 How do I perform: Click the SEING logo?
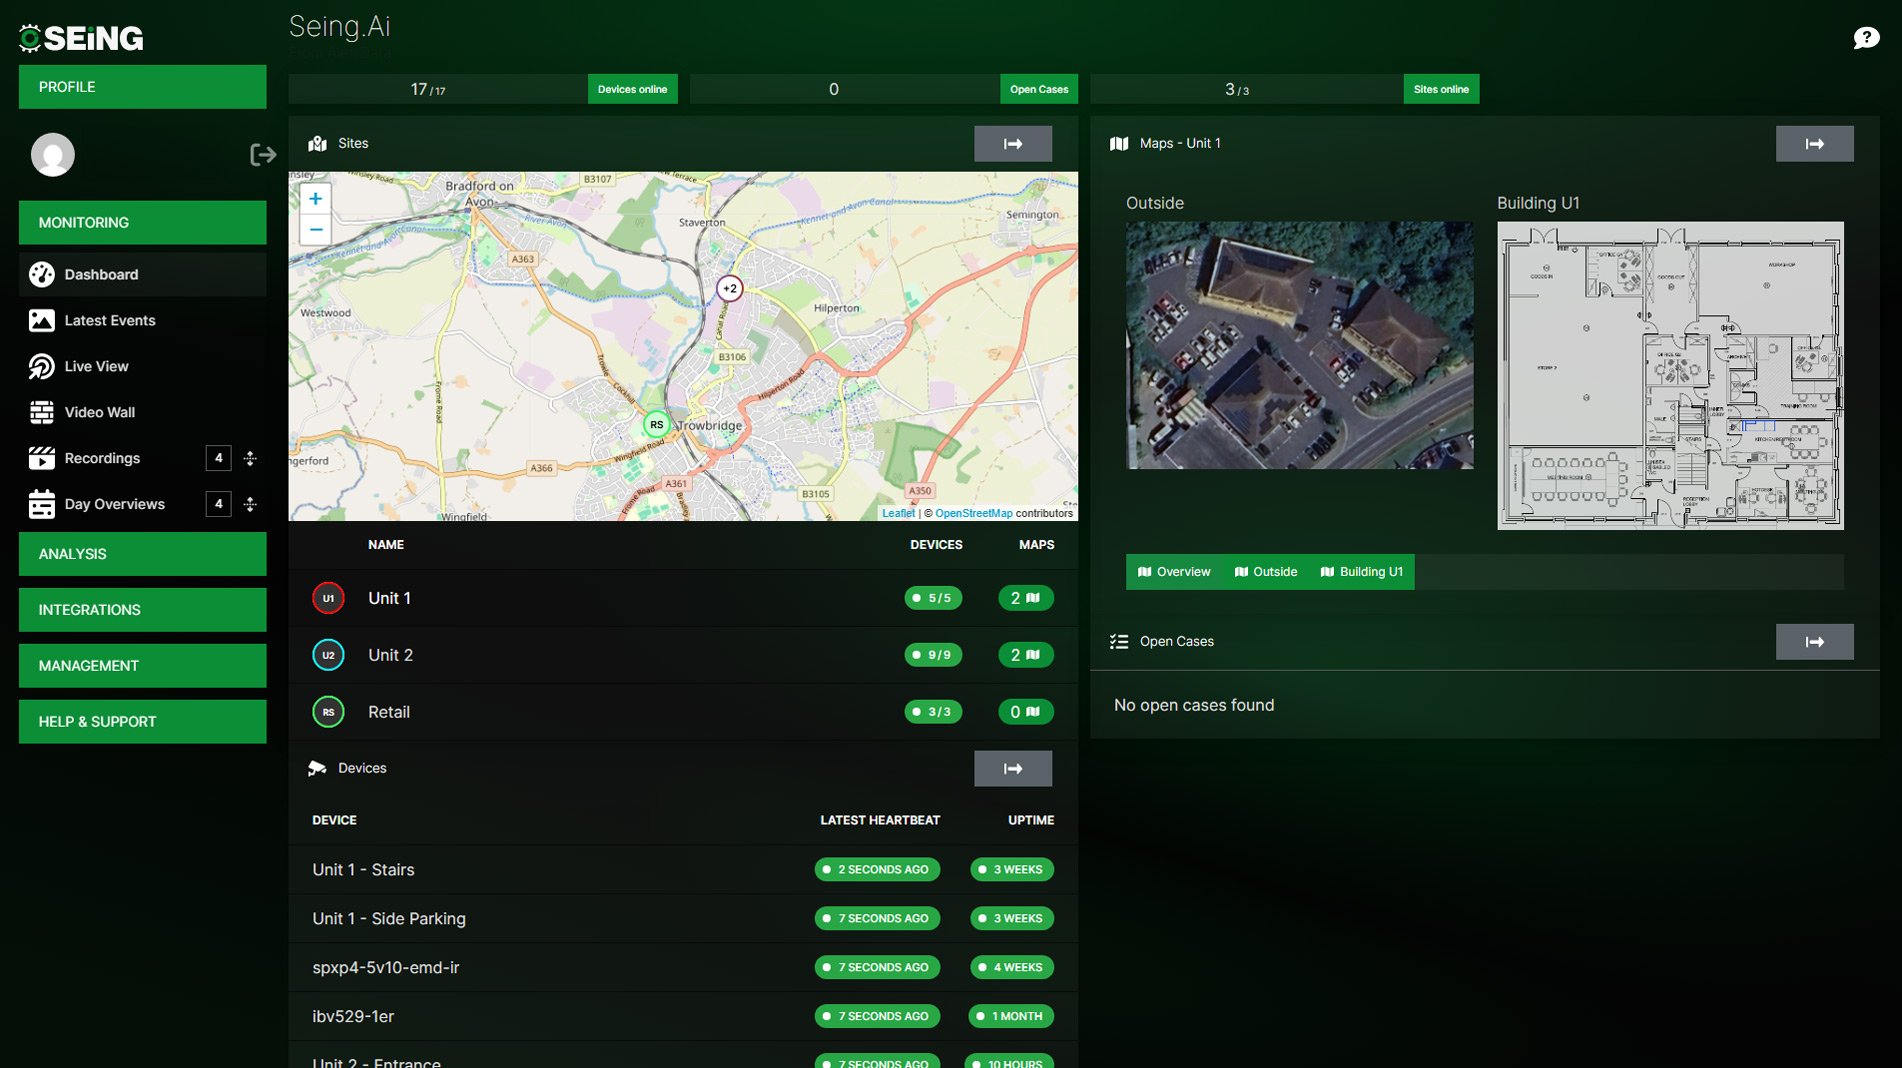[80, 37]
